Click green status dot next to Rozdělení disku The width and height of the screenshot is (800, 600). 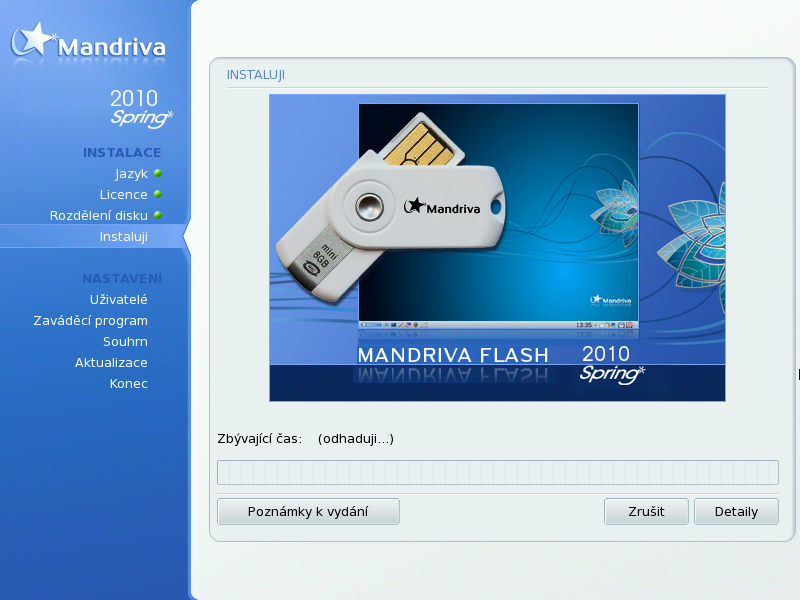coord(158,215)
